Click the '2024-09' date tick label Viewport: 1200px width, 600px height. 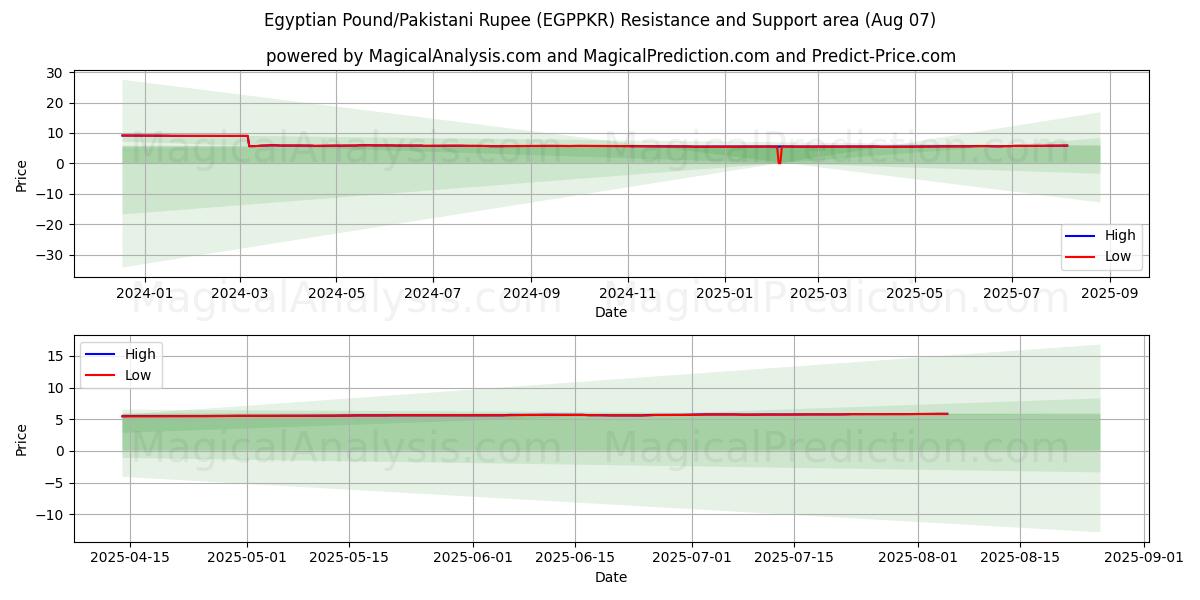point(530,294)
